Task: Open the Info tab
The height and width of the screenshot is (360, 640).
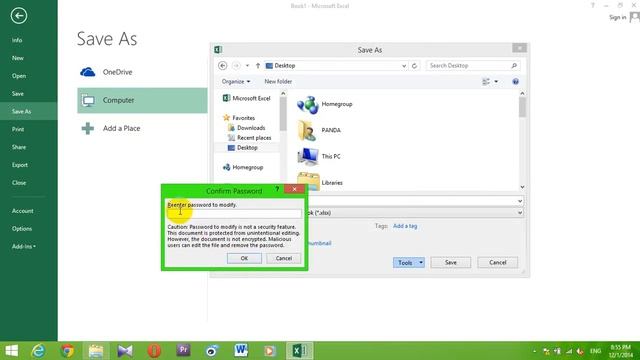Action: (x=17, y=40)
